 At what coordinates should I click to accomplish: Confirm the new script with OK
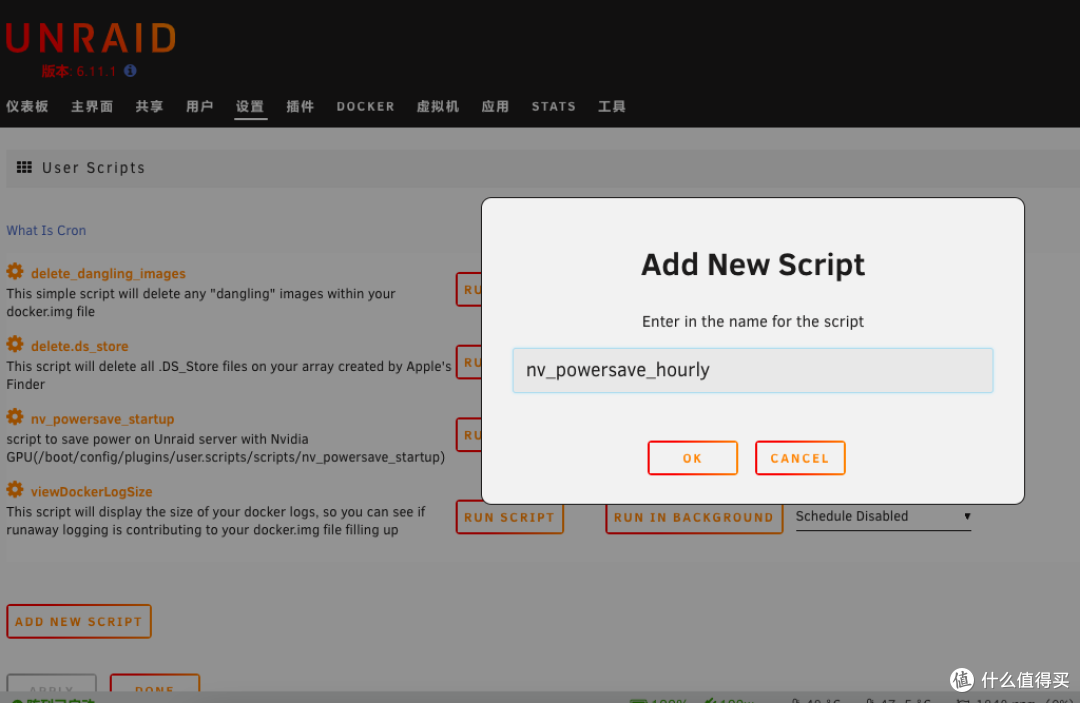pos(692,458)
